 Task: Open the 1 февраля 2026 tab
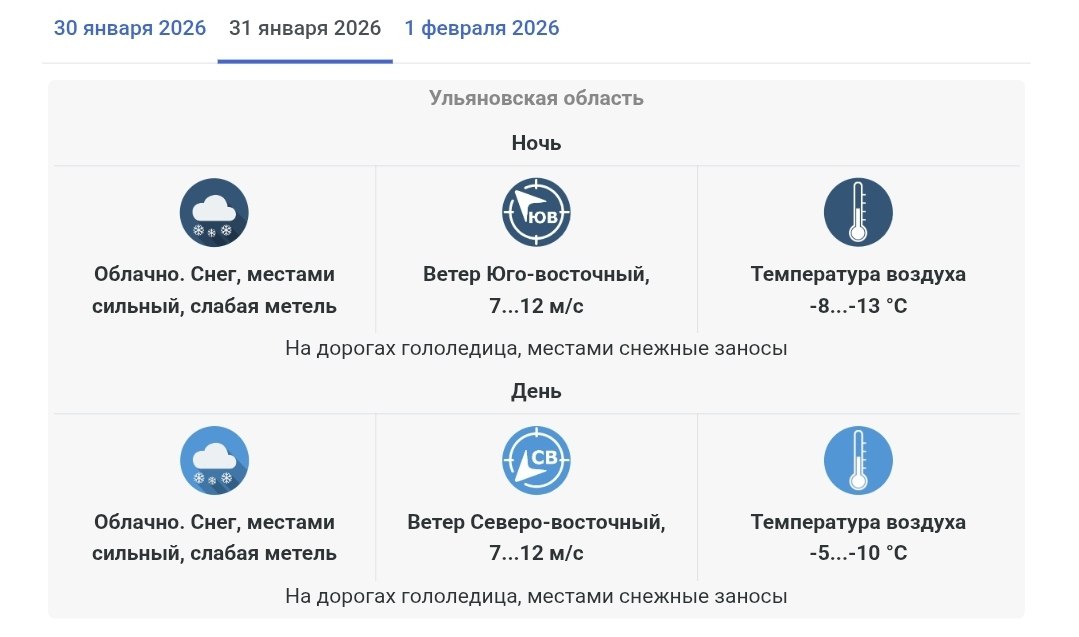pos(482,28)
